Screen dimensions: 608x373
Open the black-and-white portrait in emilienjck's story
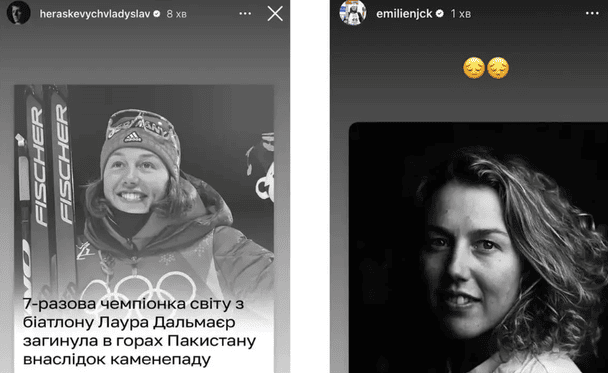pos(478,248)
